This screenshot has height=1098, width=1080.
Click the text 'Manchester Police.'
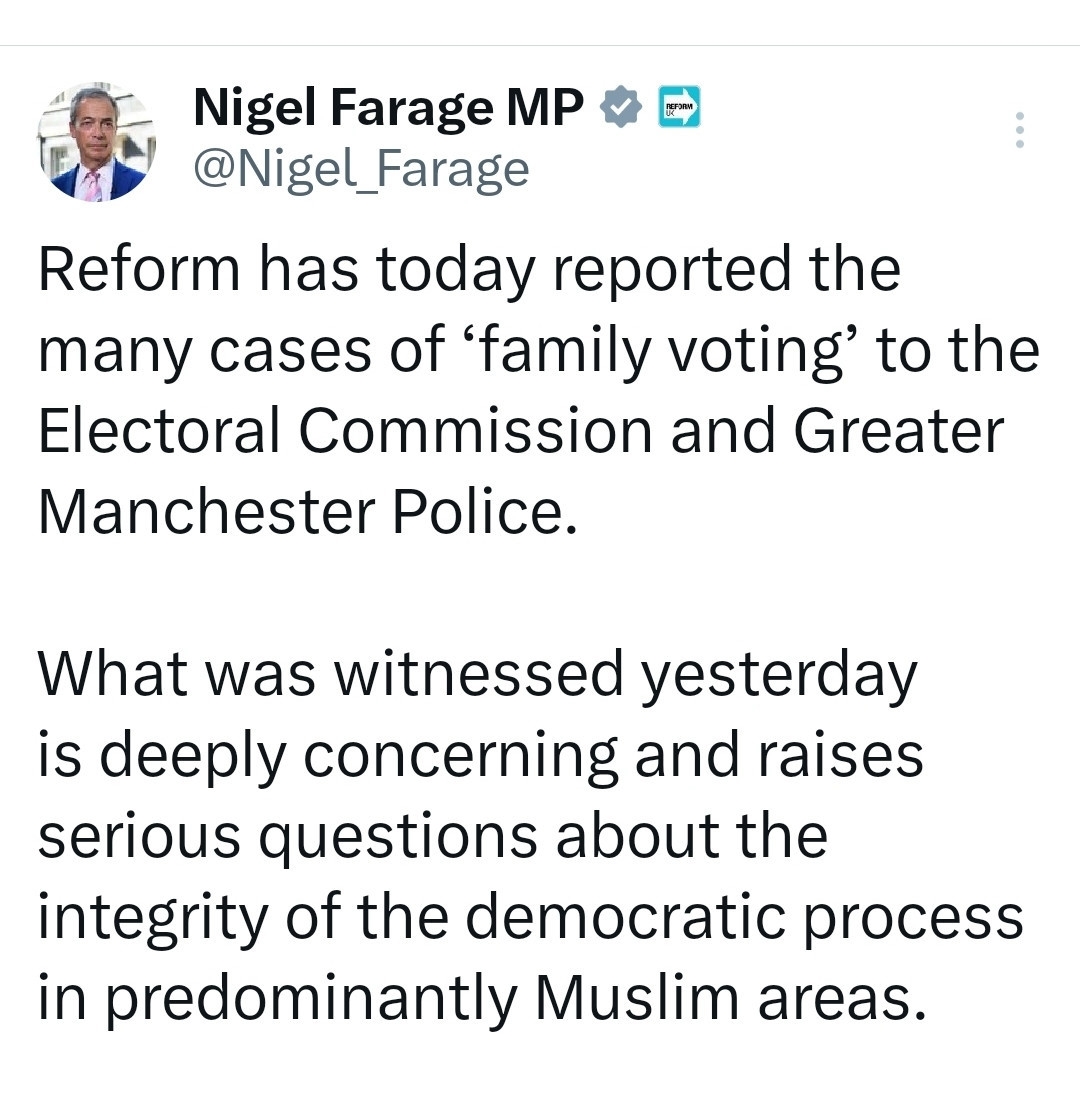pos(308,513)
